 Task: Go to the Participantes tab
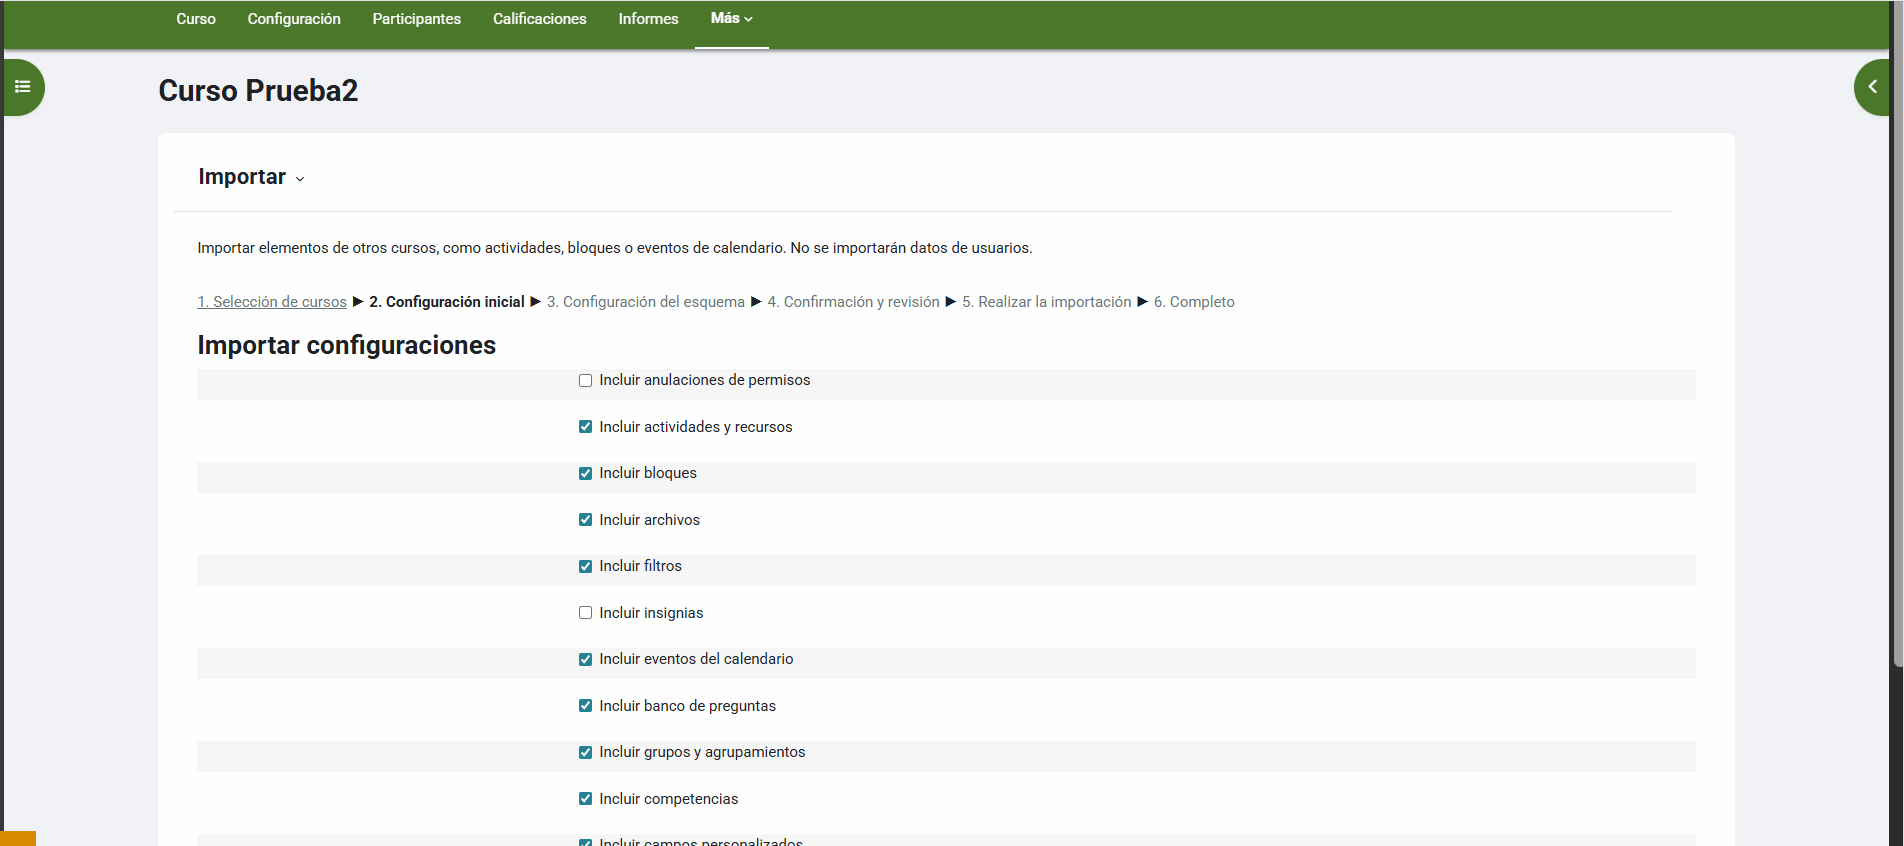416,19
